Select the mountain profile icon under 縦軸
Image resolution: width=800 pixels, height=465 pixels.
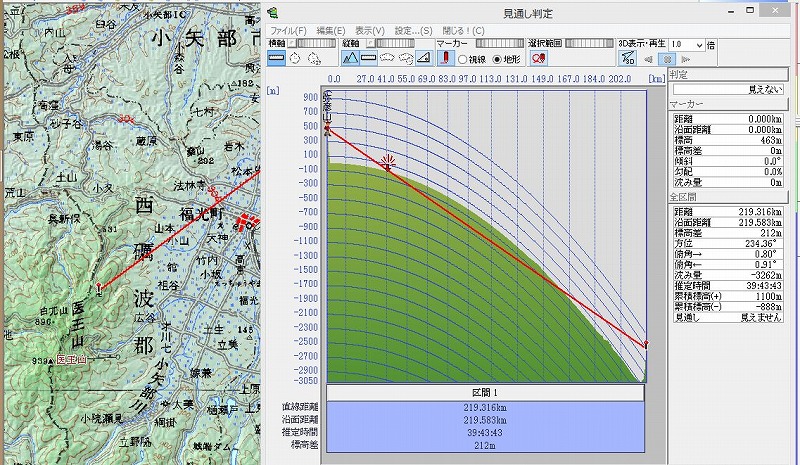pos(351,59)
